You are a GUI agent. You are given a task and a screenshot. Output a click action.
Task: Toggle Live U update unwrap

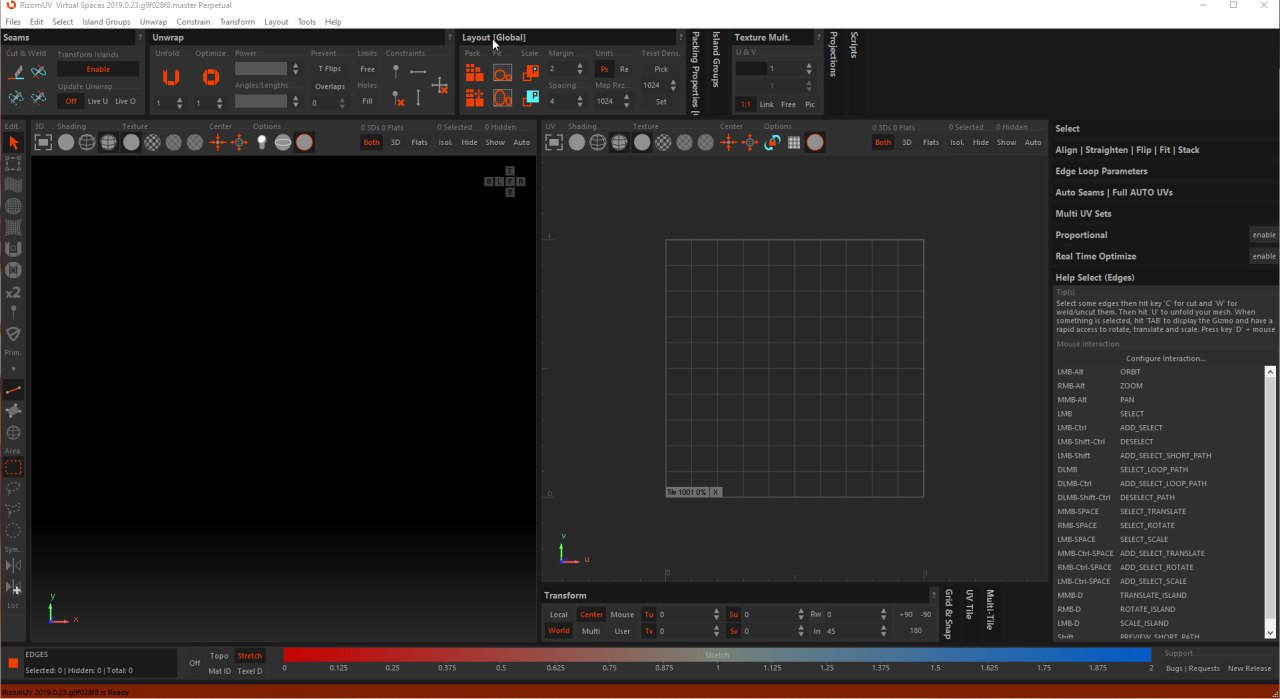pos(98,101)
